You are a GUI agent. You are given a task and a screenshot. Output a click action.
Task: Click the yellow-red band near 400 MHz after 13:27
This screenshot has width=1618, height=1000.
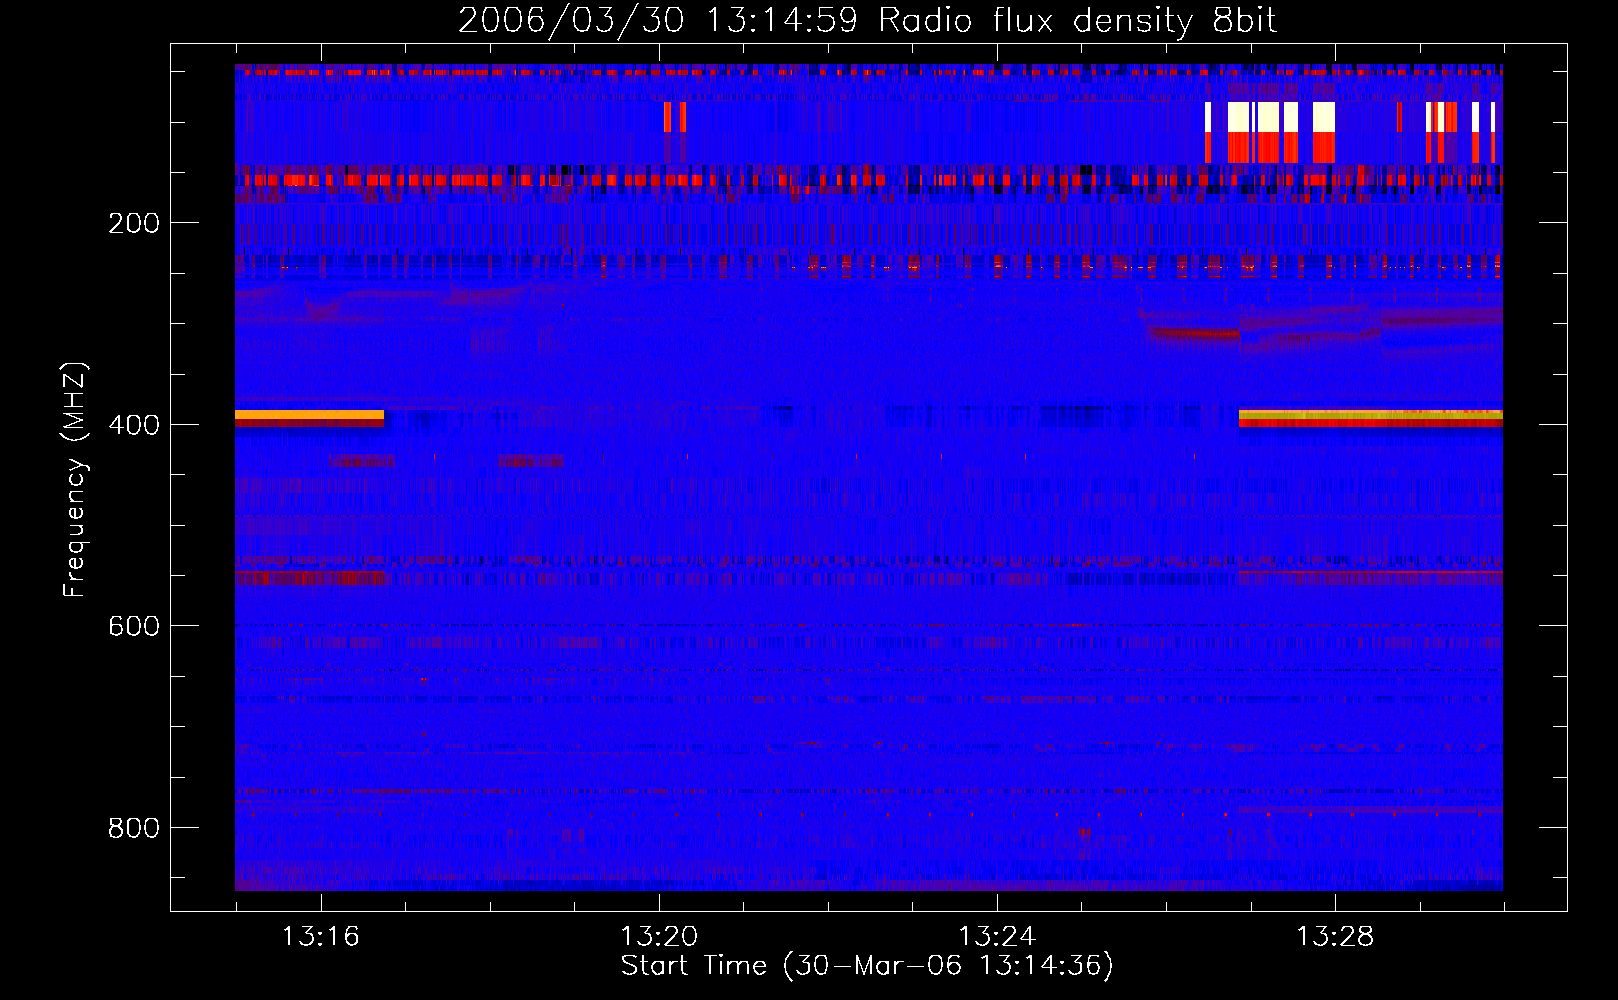(1371, 418)
